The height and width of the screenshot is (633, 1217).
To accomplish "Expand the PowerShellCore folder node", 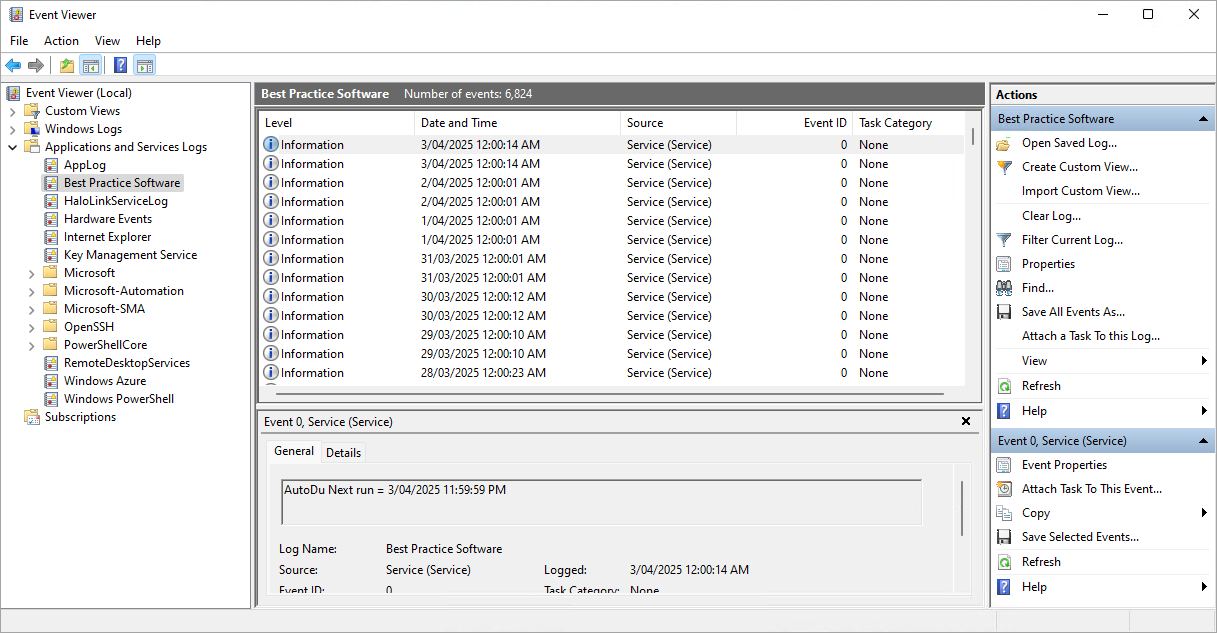I will pos(32,345).
